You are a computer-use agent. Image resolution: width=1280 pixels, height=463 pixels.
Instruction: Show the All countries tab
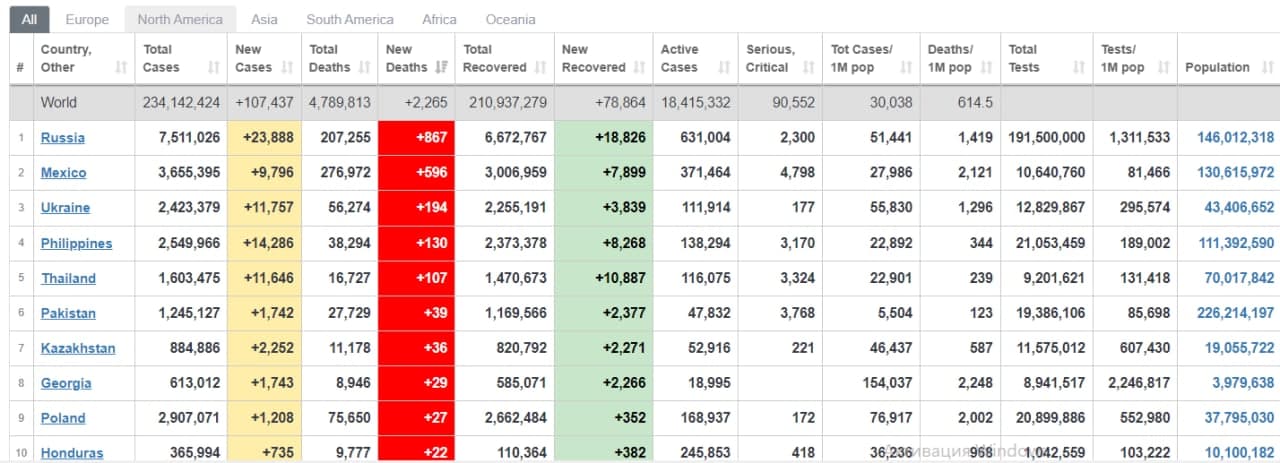29,19
